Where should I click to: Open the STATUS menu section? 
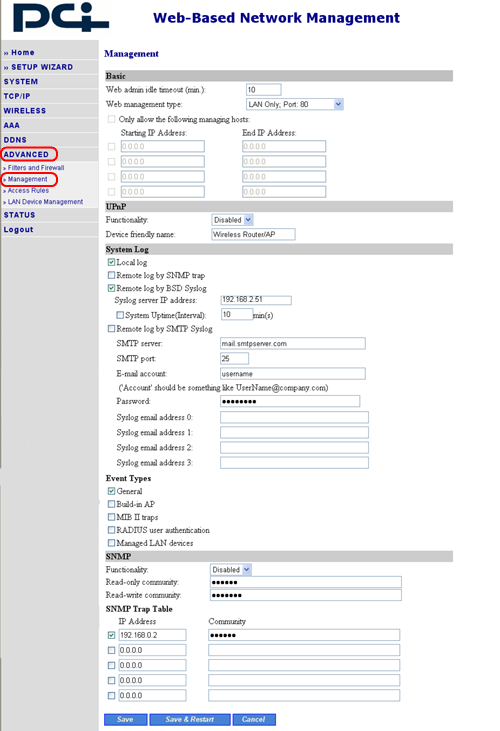pyautogui.click(x=20, y=215)
